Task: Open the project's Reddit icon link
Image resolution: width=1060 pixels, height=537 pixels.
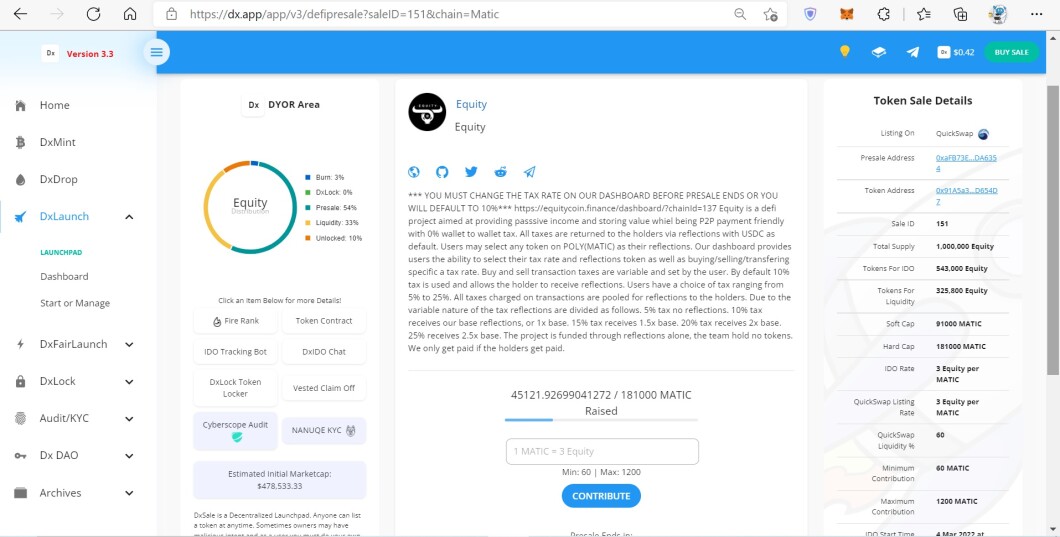Action: point(500,172)
